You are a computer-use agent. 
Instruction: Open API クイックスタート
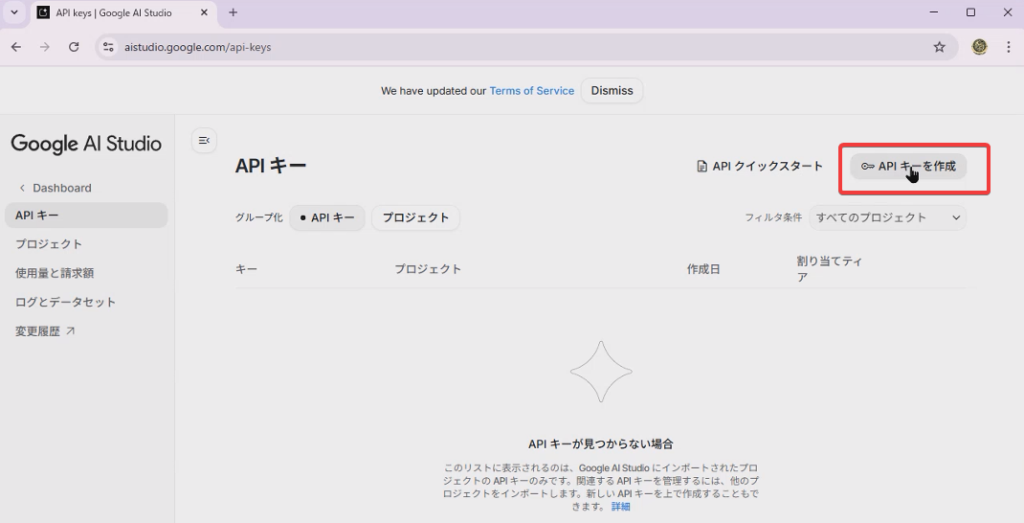point(760,166)
